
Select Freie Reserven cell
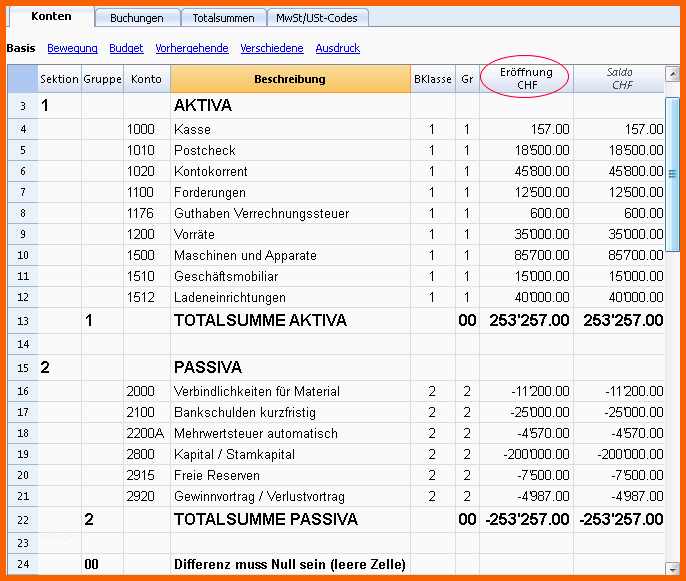click(290, 475)
